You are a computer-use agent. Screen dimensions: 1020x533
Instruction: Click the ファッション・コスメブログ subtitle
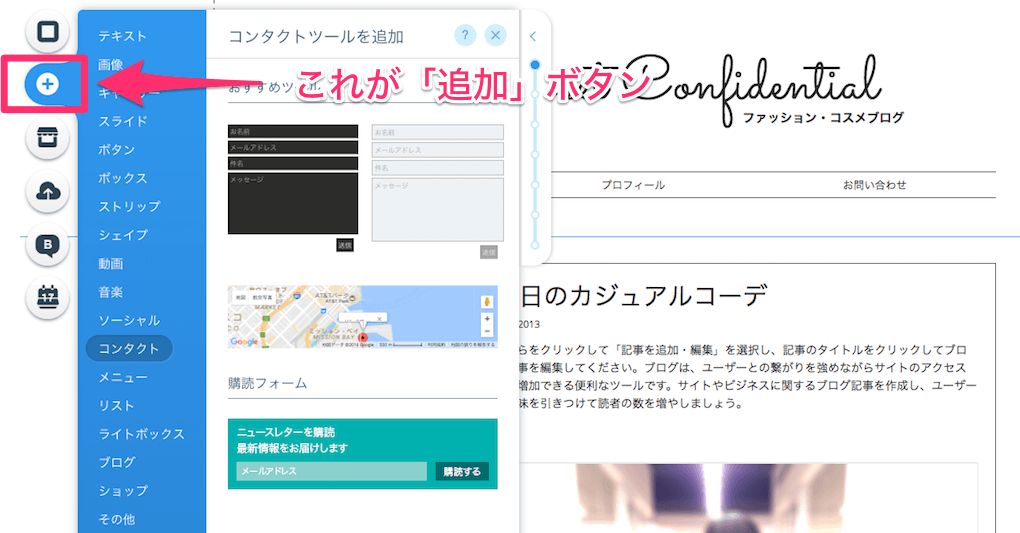[823, 118]
